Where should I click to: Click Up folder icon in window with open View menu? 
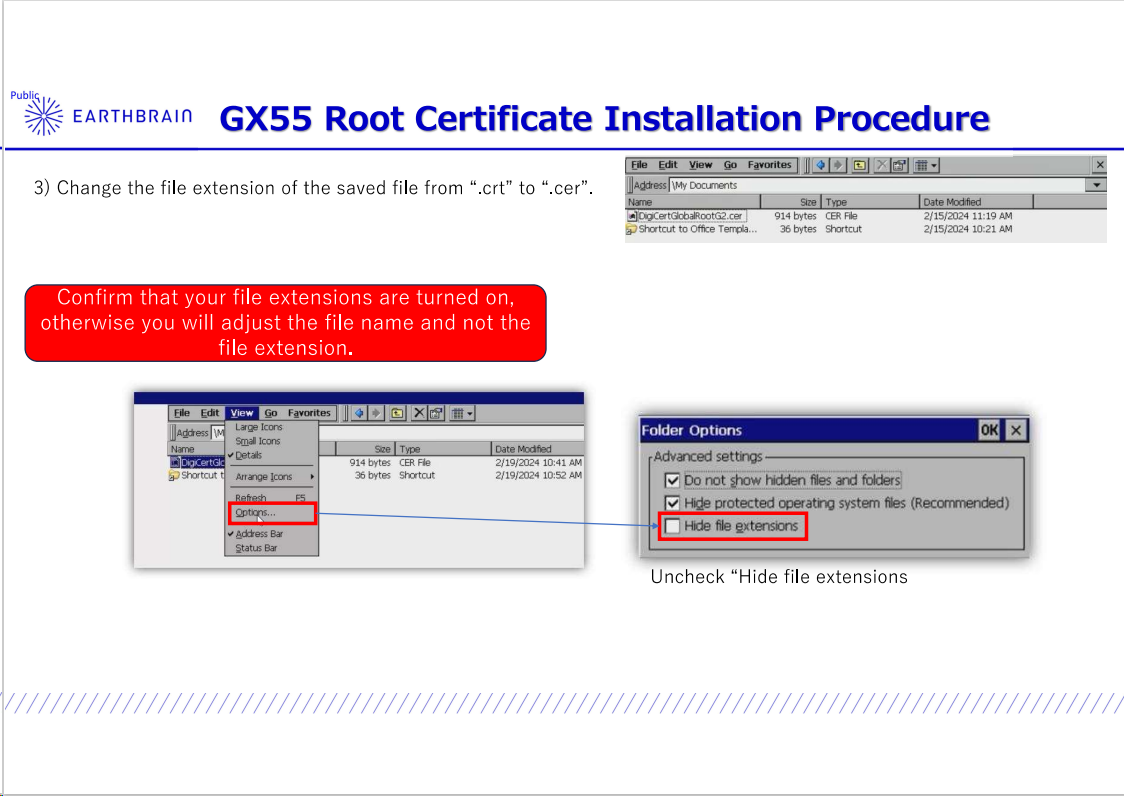pos(397,413)
